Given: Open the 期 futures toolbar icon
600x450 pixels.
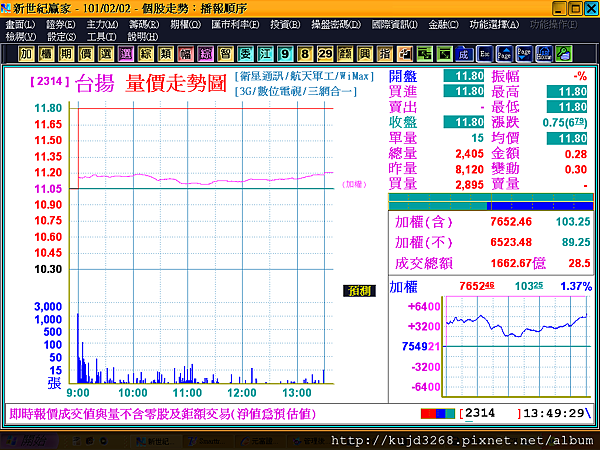Looking at the screenshot, I should pyautogui.click(x=65, y=54).
